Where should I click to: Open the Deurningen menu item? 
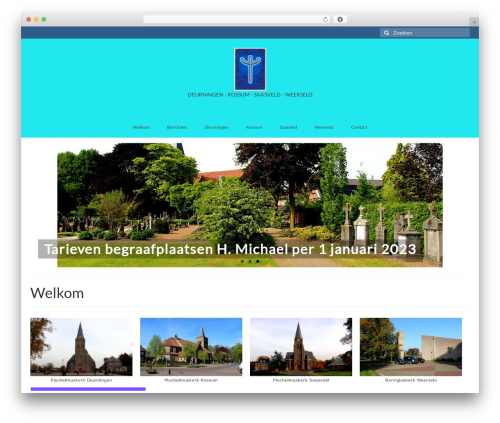click(x=217, y=127)
